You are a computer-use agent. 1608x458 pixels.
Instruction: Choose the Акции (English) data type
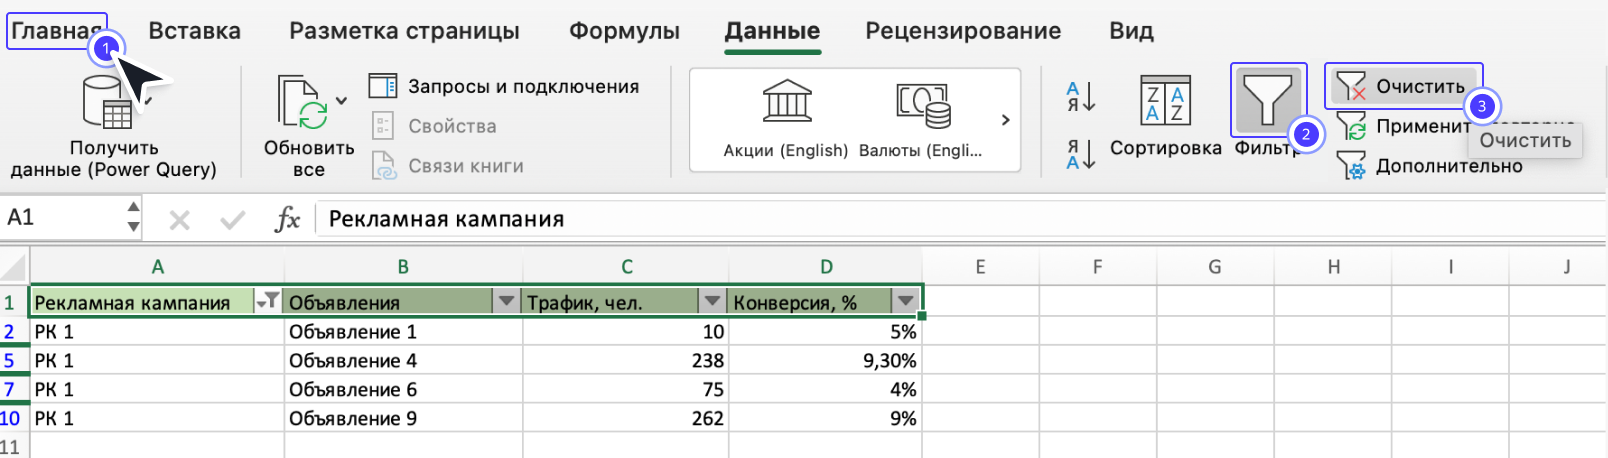pos(786,120)
